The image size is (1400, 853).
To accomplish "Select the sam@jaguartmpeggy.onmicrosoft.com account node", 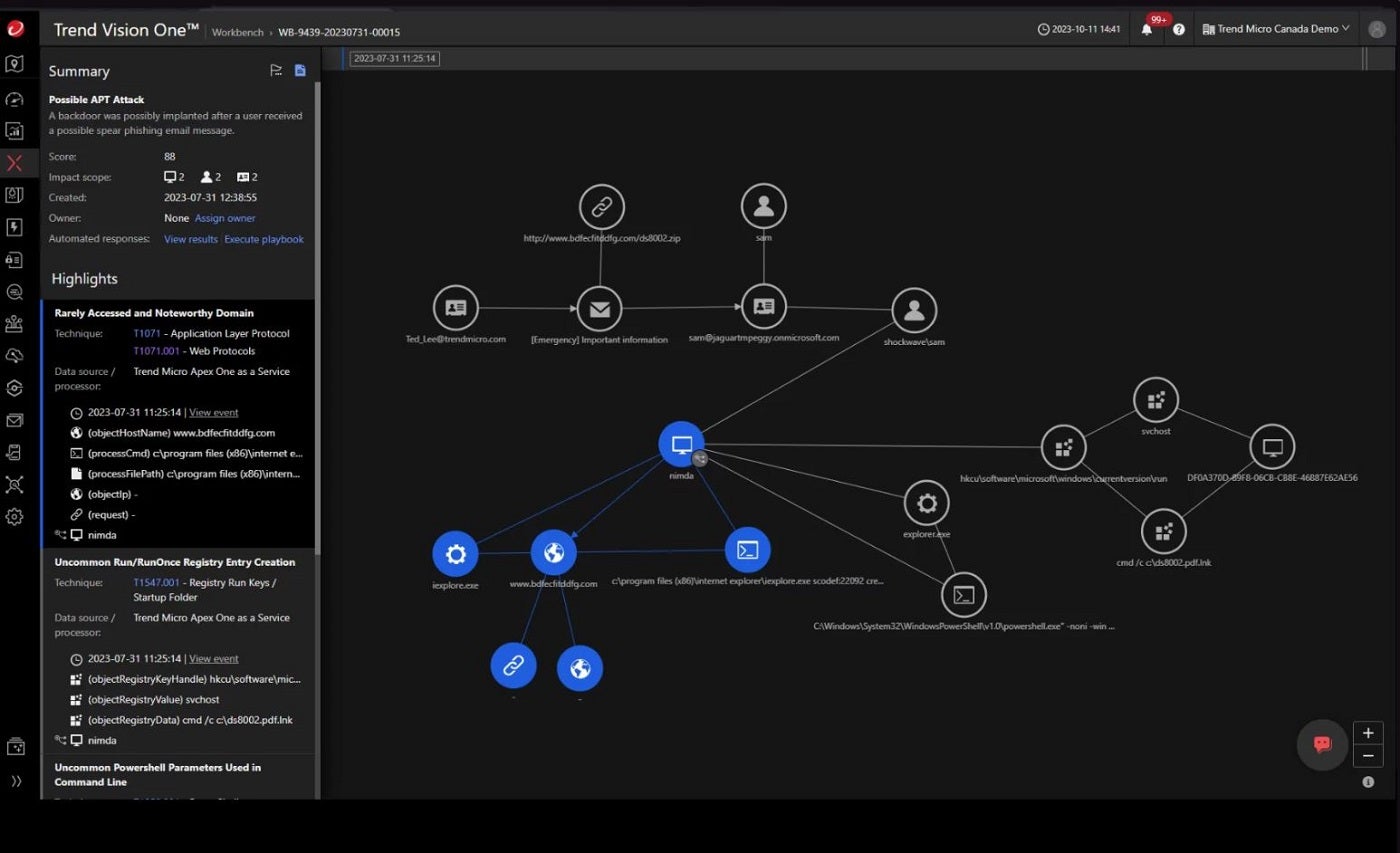I will pyautogui.click(x=764, y=306).
